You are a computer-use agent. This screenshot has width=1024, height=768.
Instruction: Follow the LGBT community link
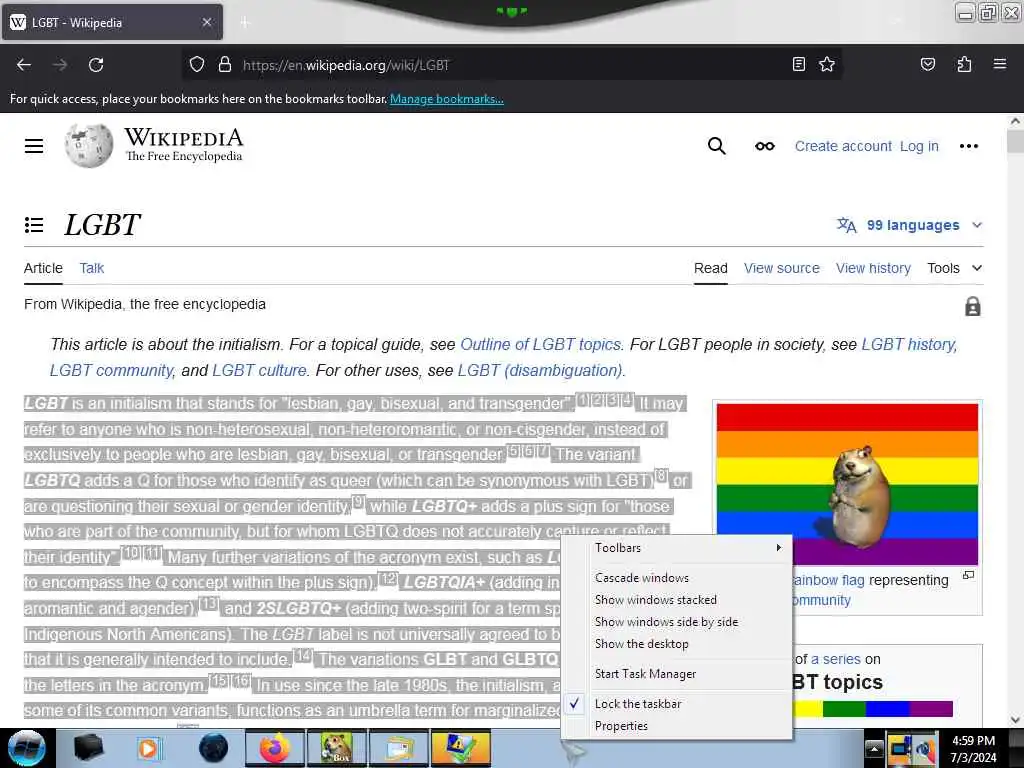pos(112,370)
